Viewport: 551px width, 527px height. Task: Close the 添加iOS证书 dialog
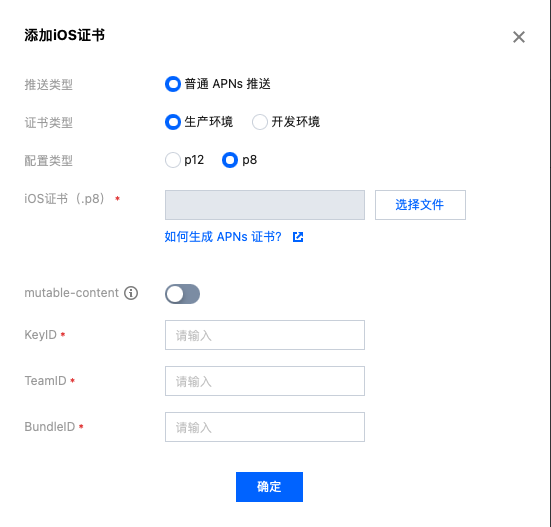(x=519, y=37)
